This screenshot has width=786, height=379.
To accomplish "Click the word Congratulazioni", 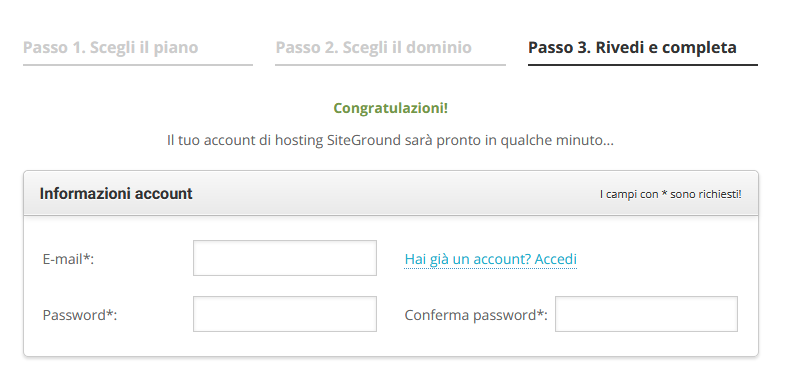I will (x=388, y=108).
